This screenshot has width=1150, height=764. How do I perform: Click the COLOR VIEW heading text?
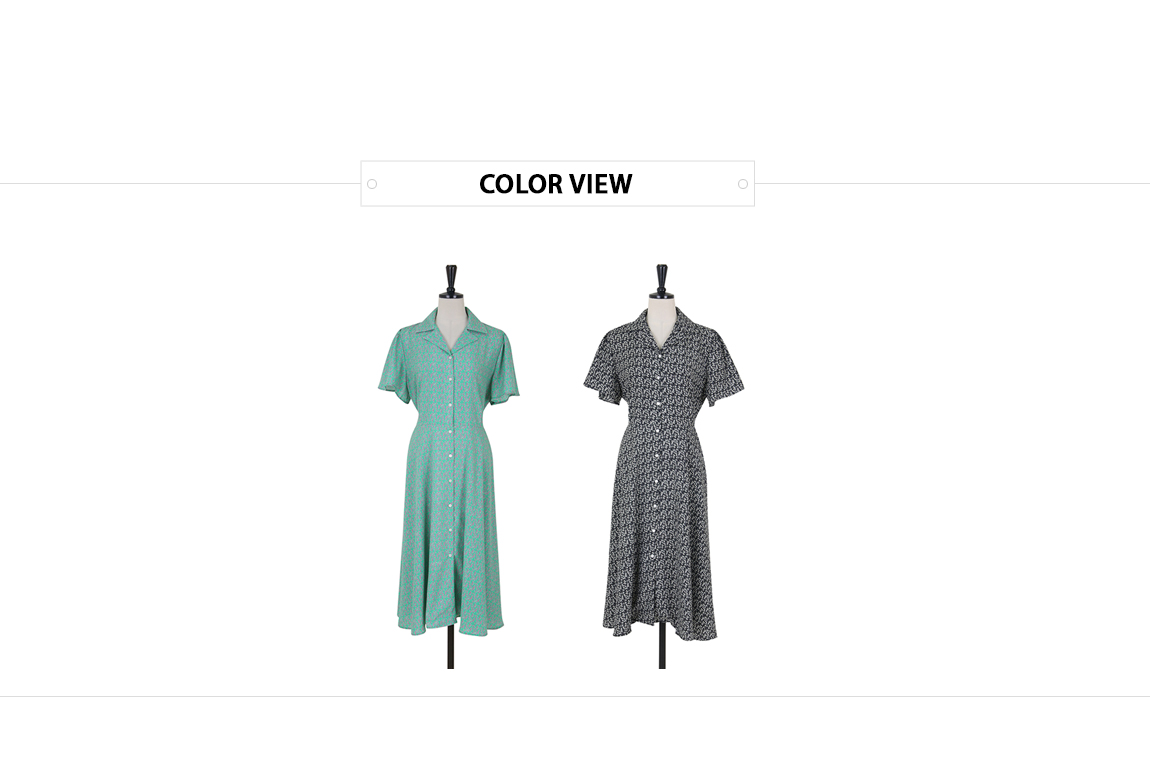555,184
